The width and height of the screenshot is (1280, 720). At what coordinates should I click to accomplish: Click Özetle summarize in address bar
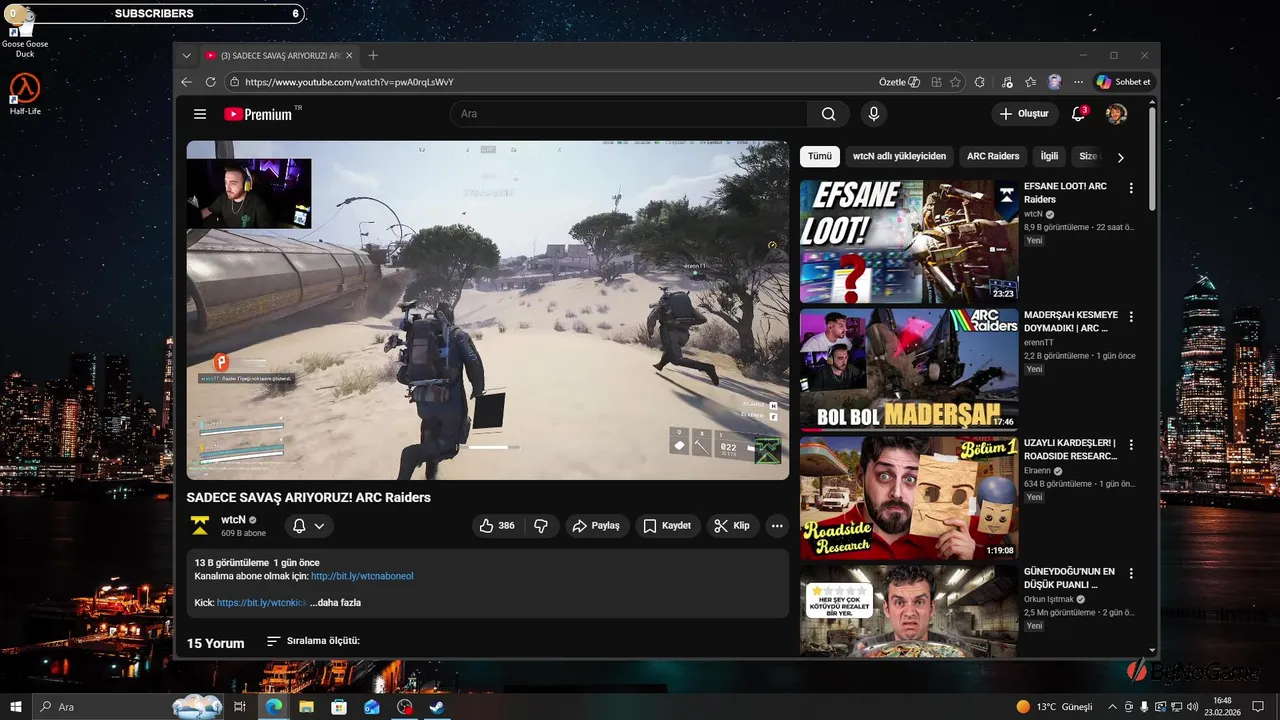click(899, 82)
